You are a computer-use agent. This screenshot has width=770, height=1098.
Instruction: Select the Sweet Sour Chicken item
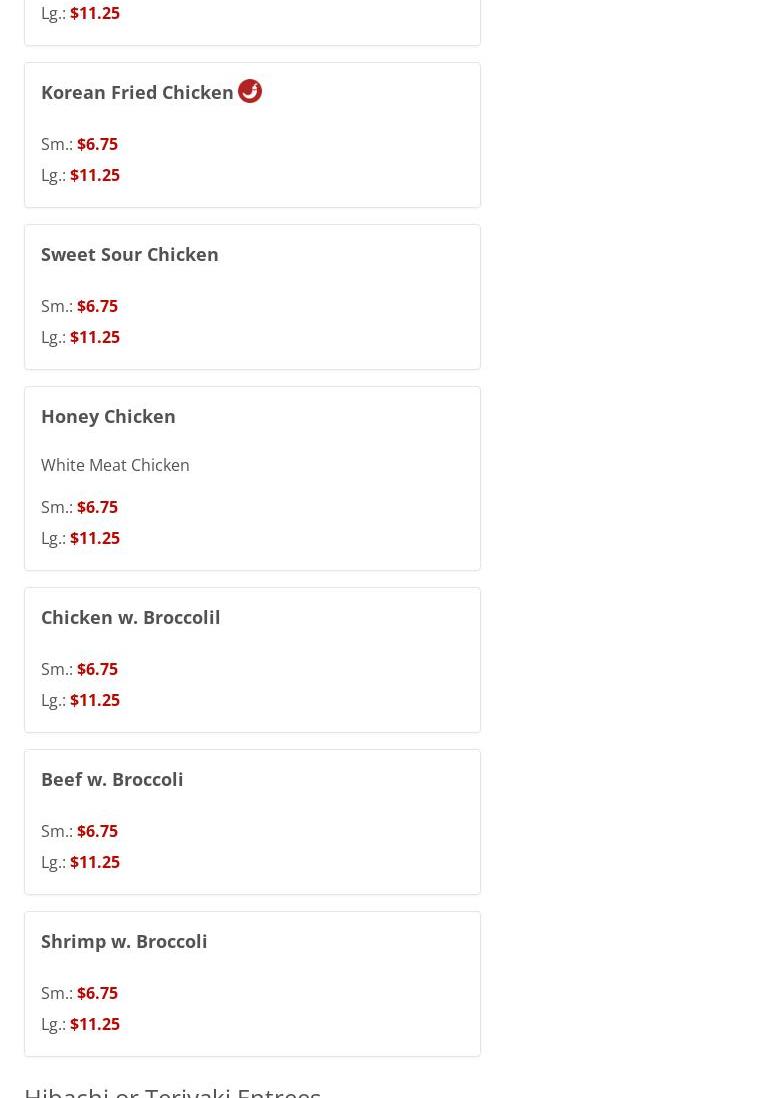tap(253, 297)
